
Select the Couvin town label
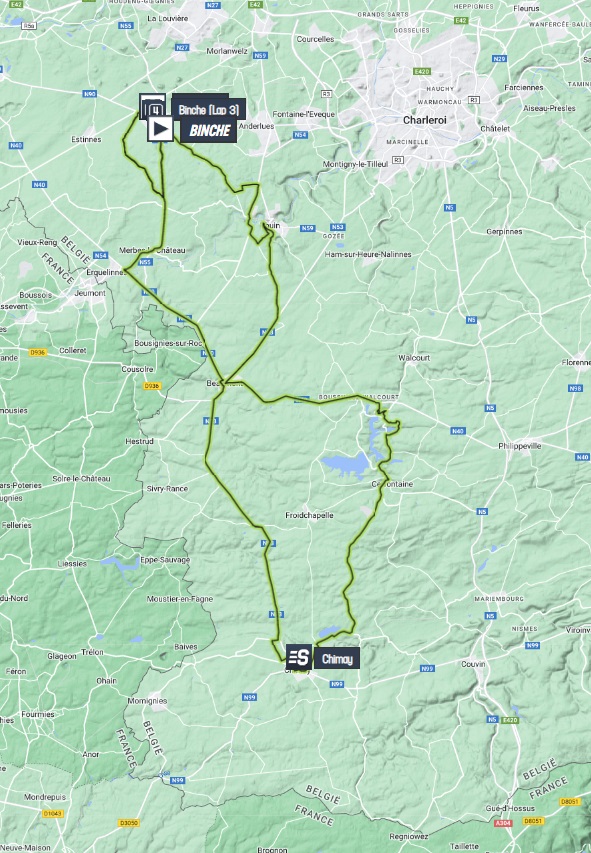[473, 664]
